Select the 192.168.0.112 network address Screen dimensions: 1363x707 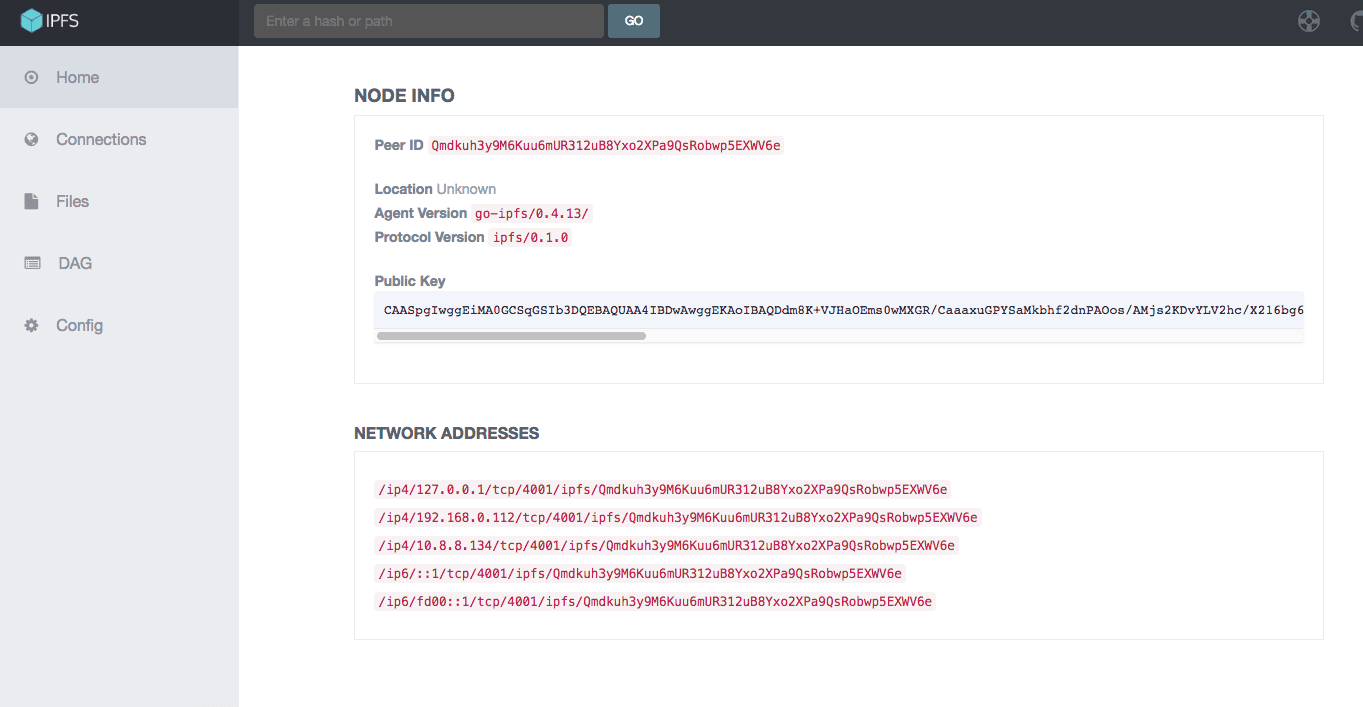[677, 518]
